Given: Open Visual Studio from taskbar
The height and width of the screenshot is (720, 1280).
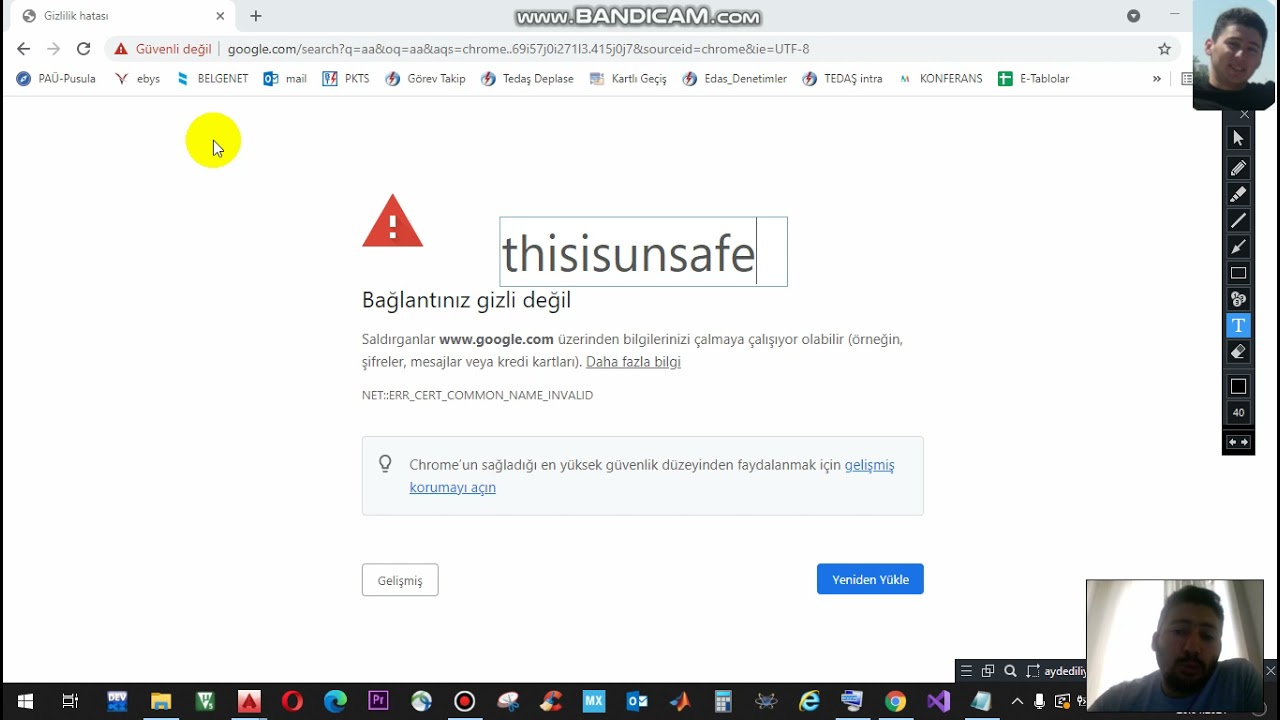Looking at the screenshot, I should click(x=938, y=701).
